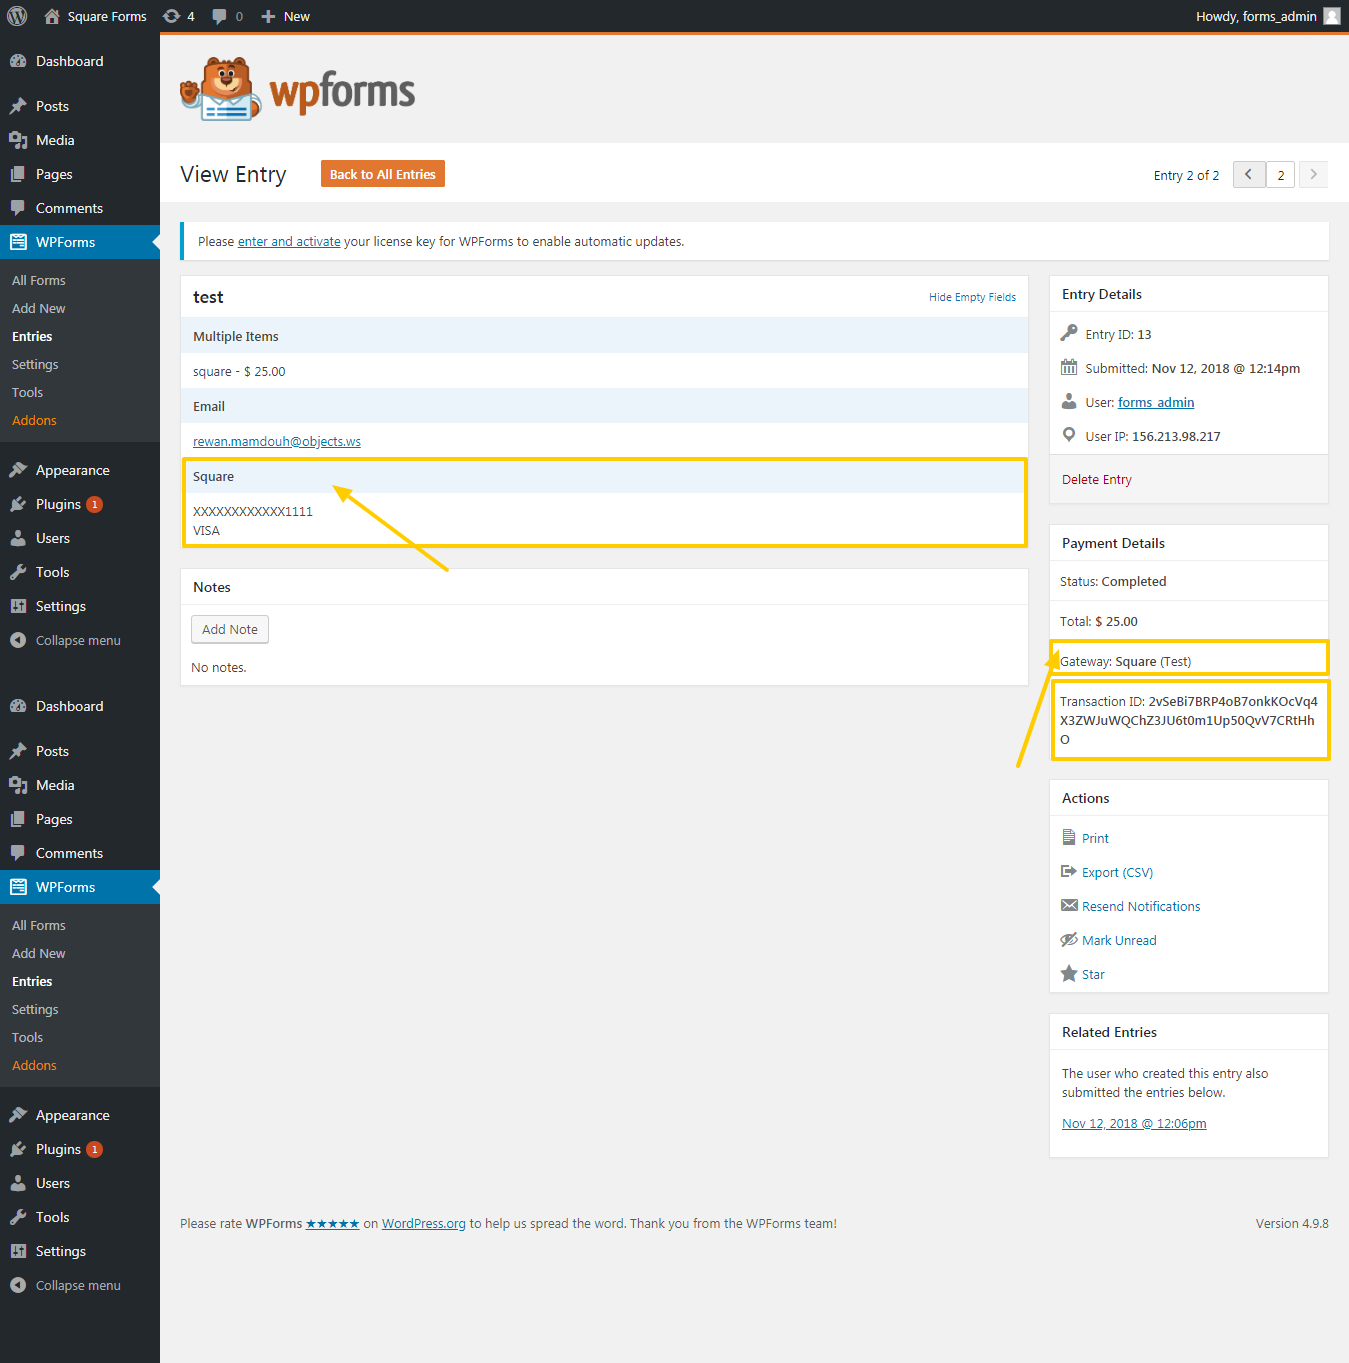
Task: Mark the entry as unread
Action: (1118, 940)
